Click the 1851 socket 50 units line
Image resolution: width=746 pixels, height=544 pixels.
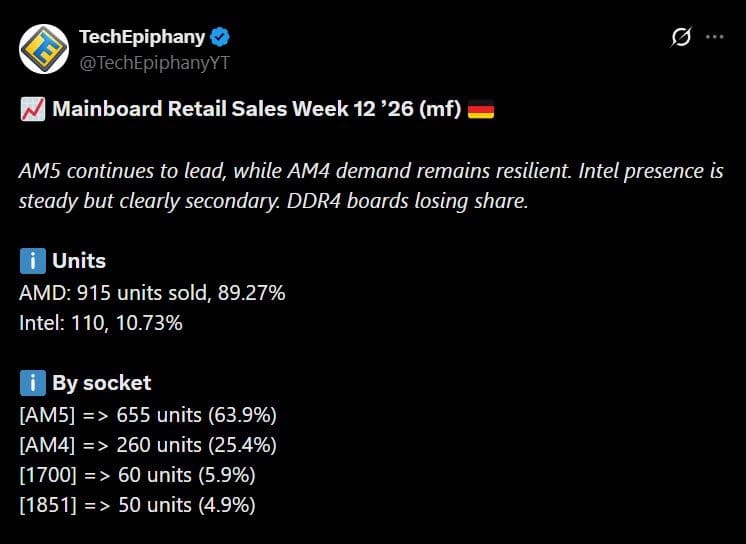click(137, 505)
